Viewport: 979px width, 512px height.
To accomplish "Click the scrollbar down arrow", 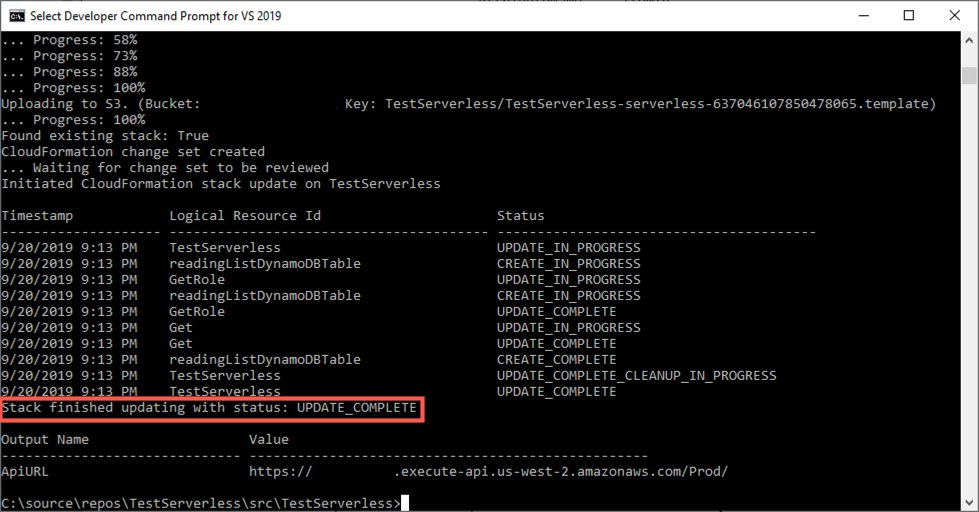I will click(969, 502).
